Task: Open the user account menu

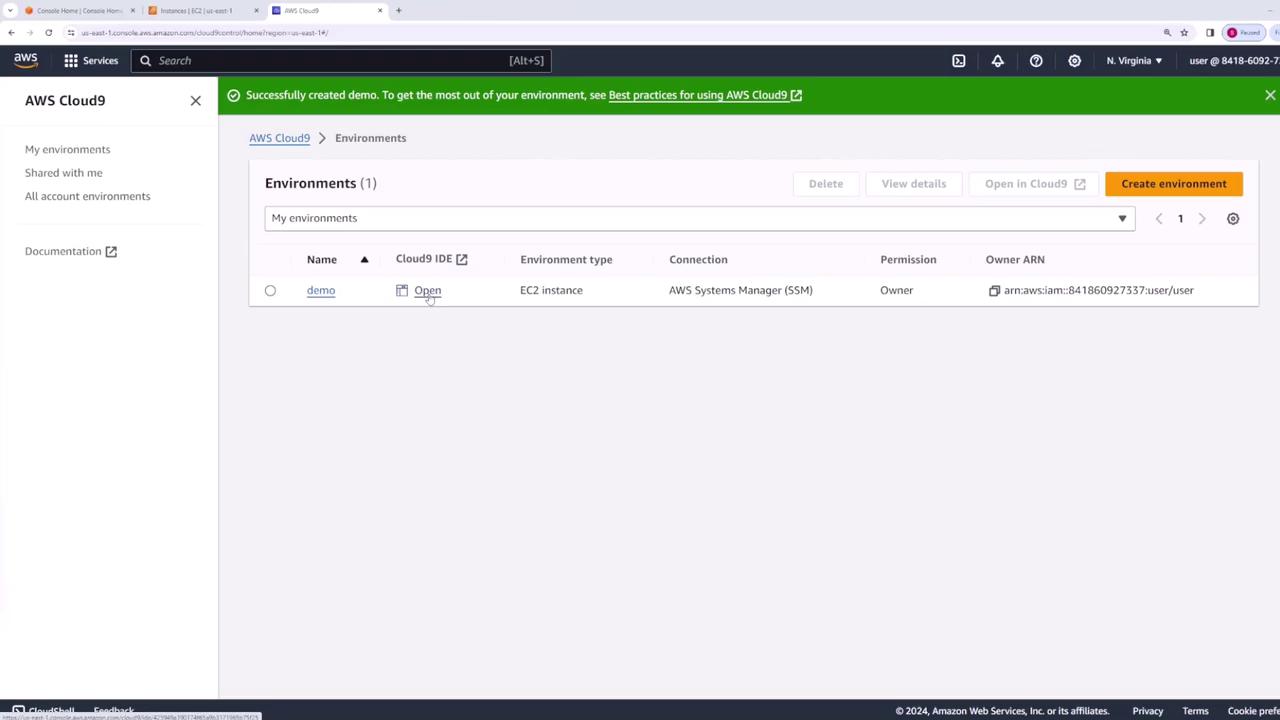Action: tap(1234, 61)
